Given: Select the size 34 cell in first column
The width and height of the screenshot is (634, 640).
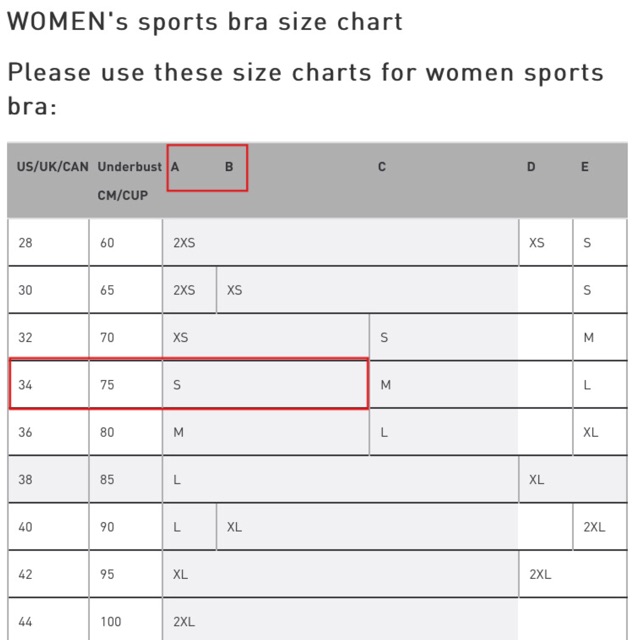Looking at the screenshot, I should pyautogui.click(x=26, y=384).
